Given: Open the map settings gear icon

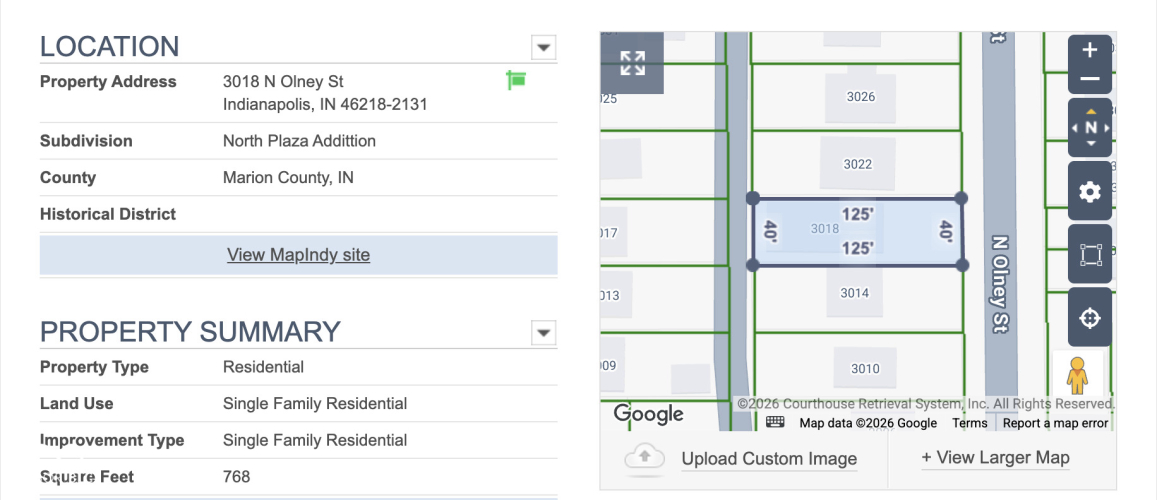Looking at the screenshot, I should click(1090, 192).
